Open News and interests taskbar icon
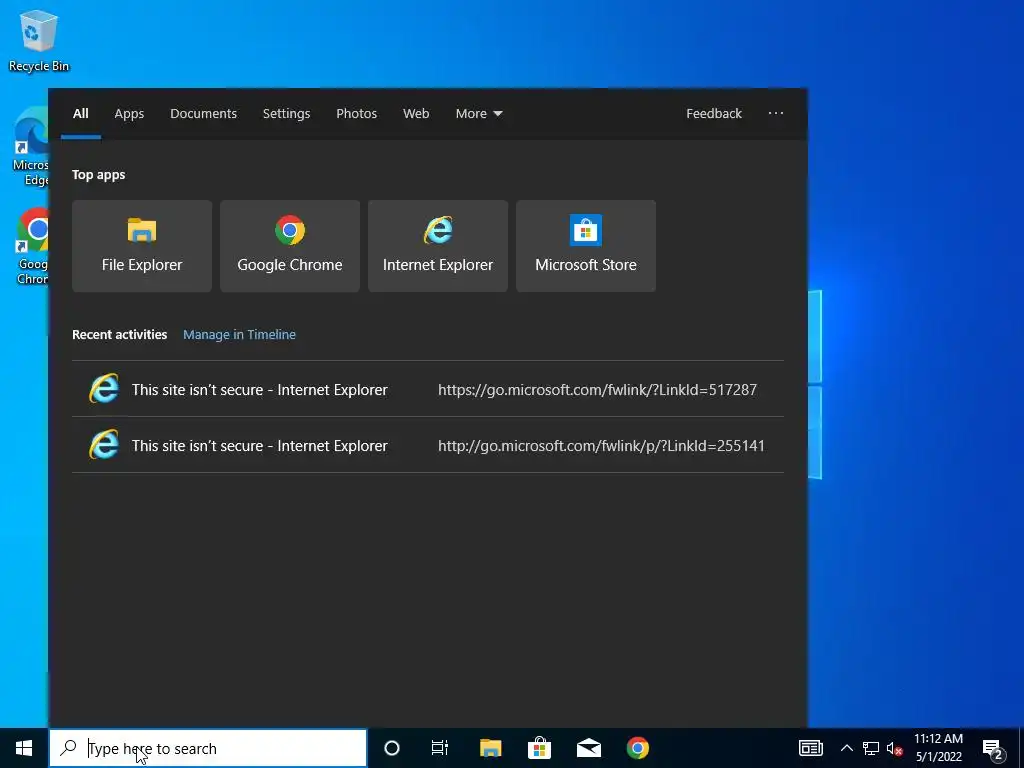This screenshot has width=1024, height=768. [x=810, y=748]
